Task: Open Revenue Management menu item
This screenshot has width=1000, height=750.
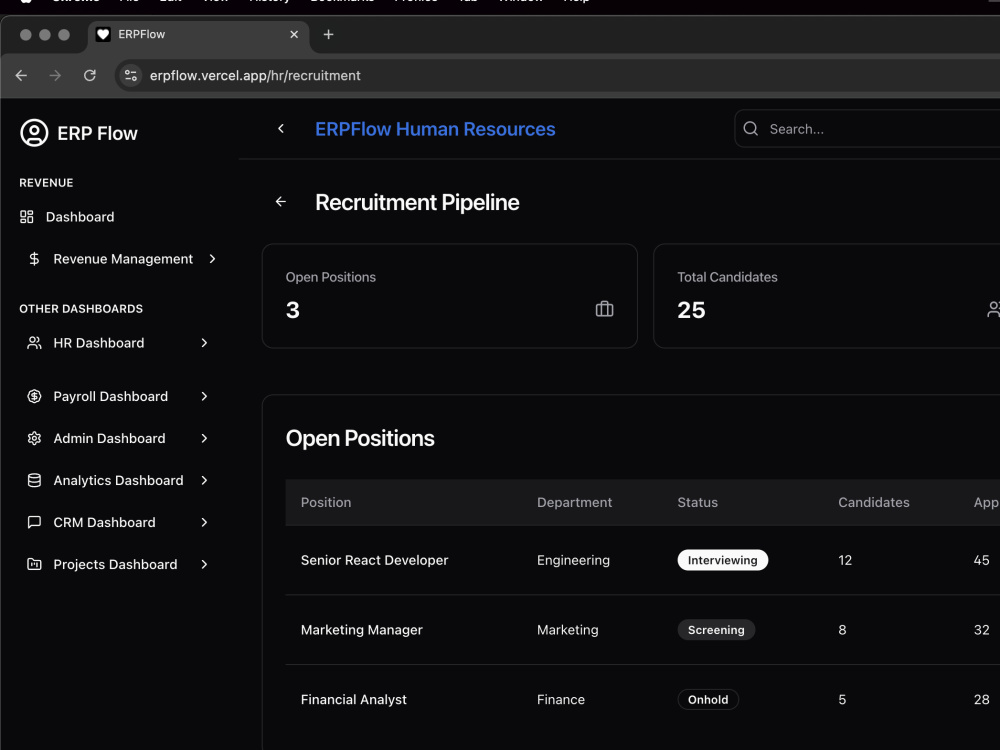Action: click(x=123, y=259)
